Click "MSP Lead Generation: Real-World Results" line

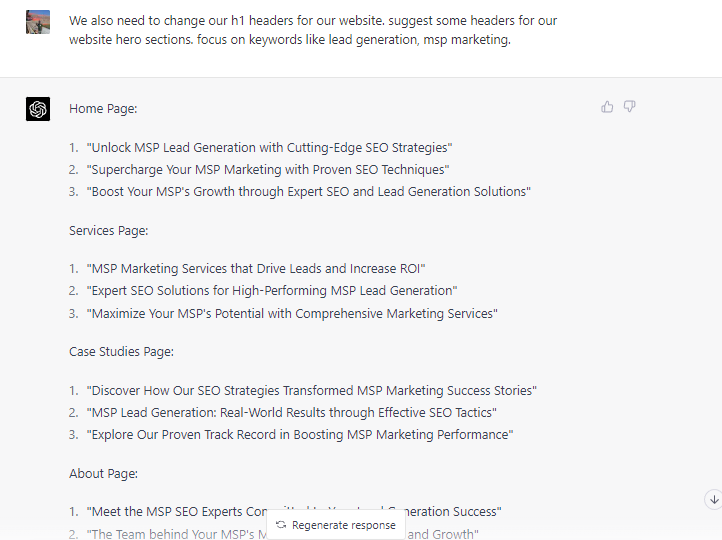tap(291, 413)
